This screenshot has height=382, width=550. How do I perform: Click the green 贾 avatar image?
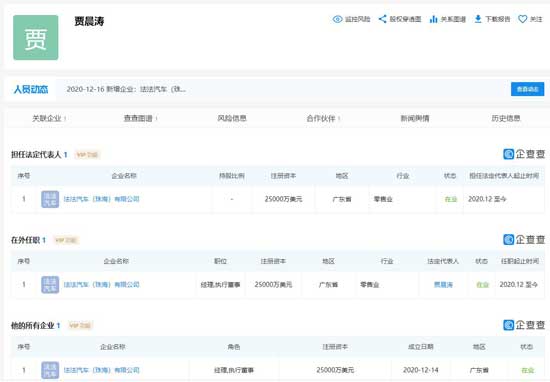[36, 38]
